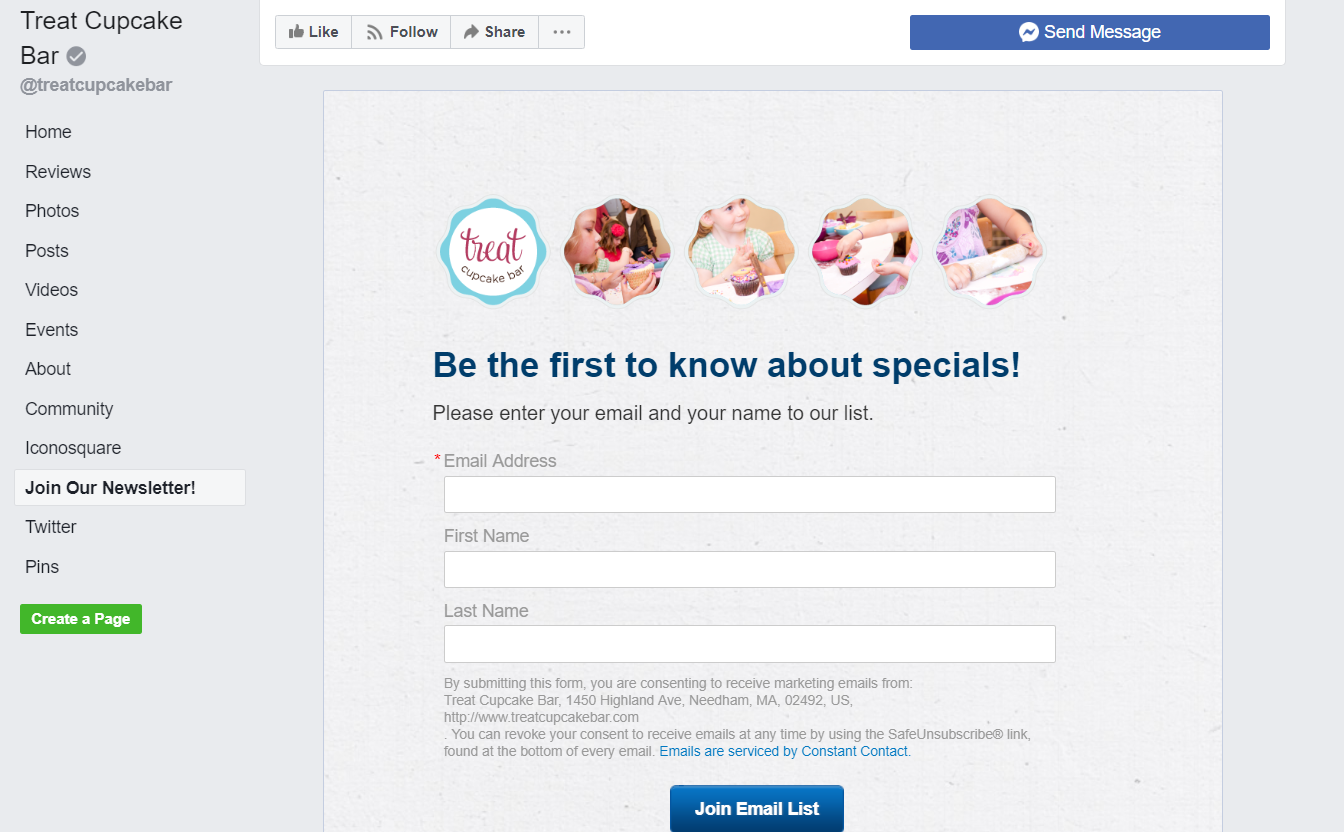Open the Share option
Viewport: 1344px width, 832px height.
[x=494, y=32]
